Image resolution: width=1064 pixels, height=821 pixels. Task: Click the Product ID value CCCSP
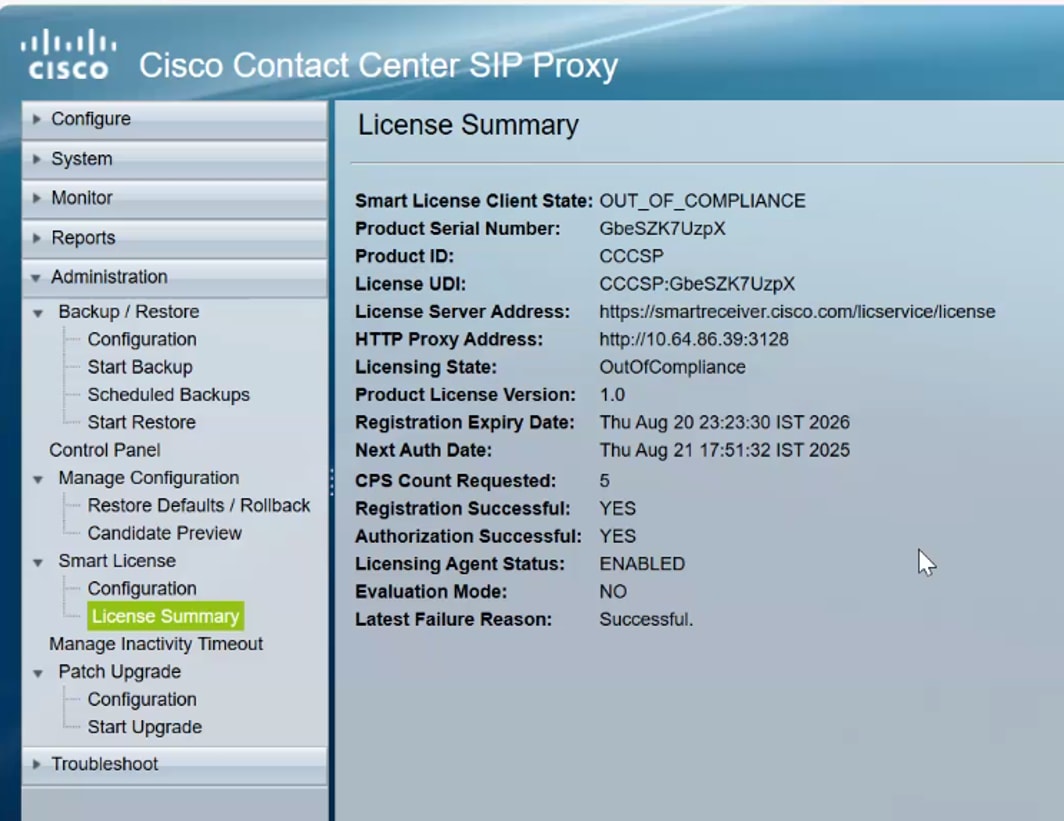point(631,256)
